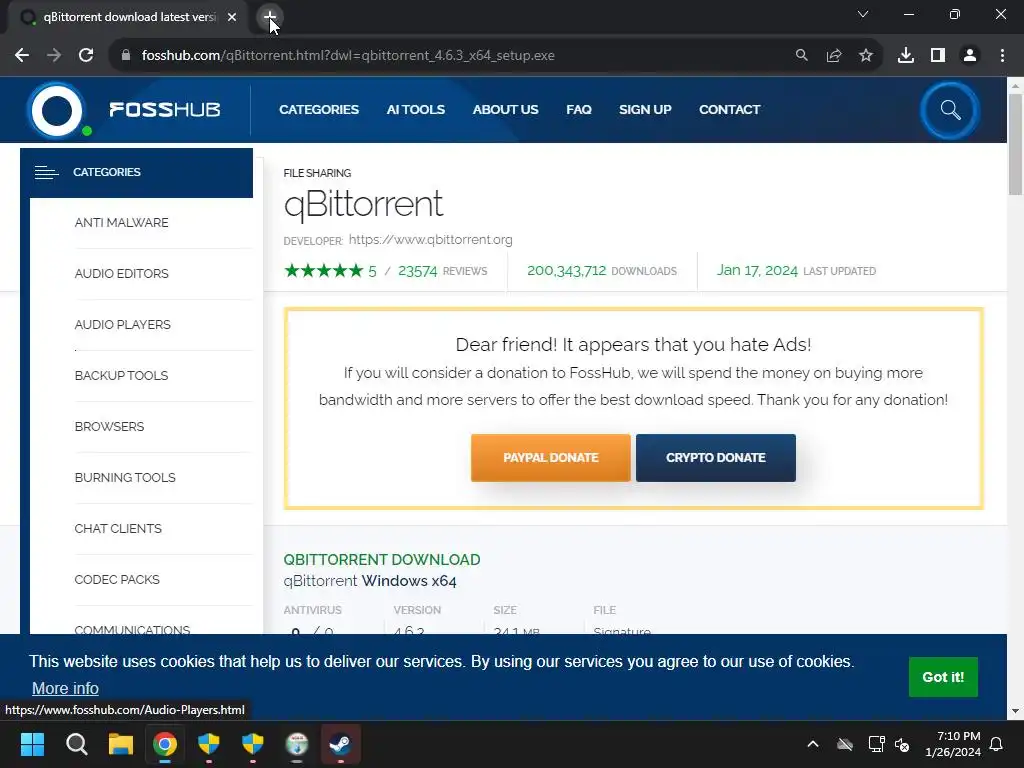
Task: Select CODEC PACKS category
Action: pos(117,579)
